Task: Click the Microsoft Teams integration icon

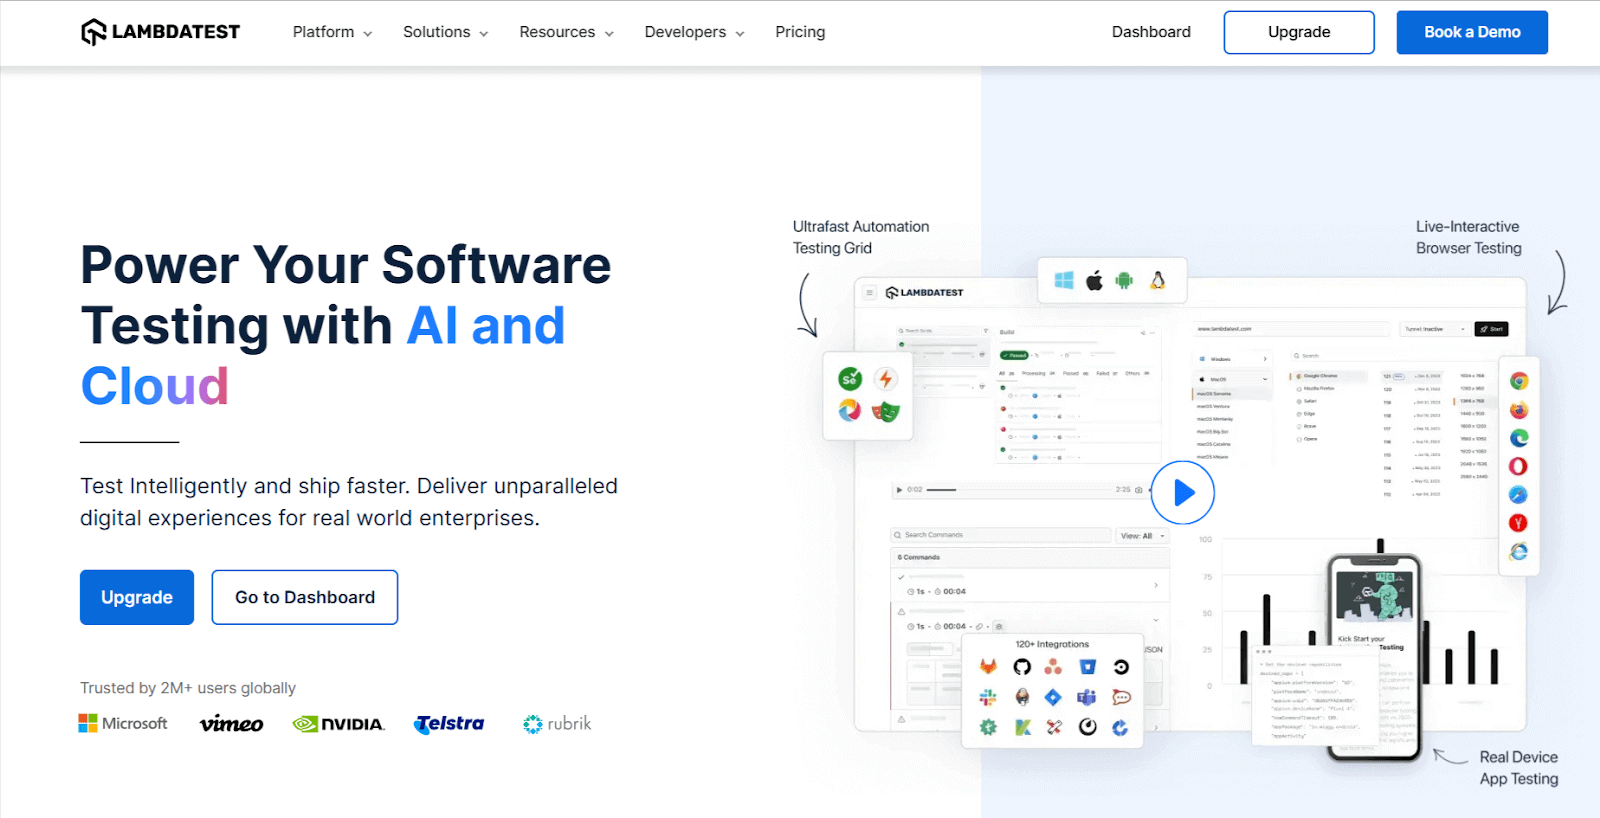Action: point(1087,697)
